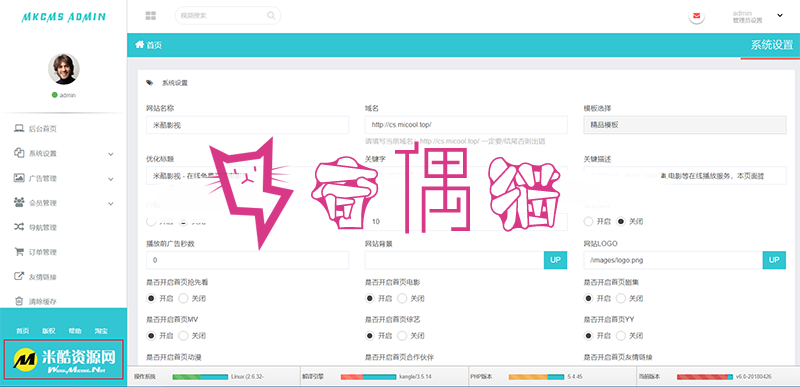The width and height of the screenshot is (800, 387).
Task: Click the trash icon for 清除缓存
Action: (x=19, y=301)
